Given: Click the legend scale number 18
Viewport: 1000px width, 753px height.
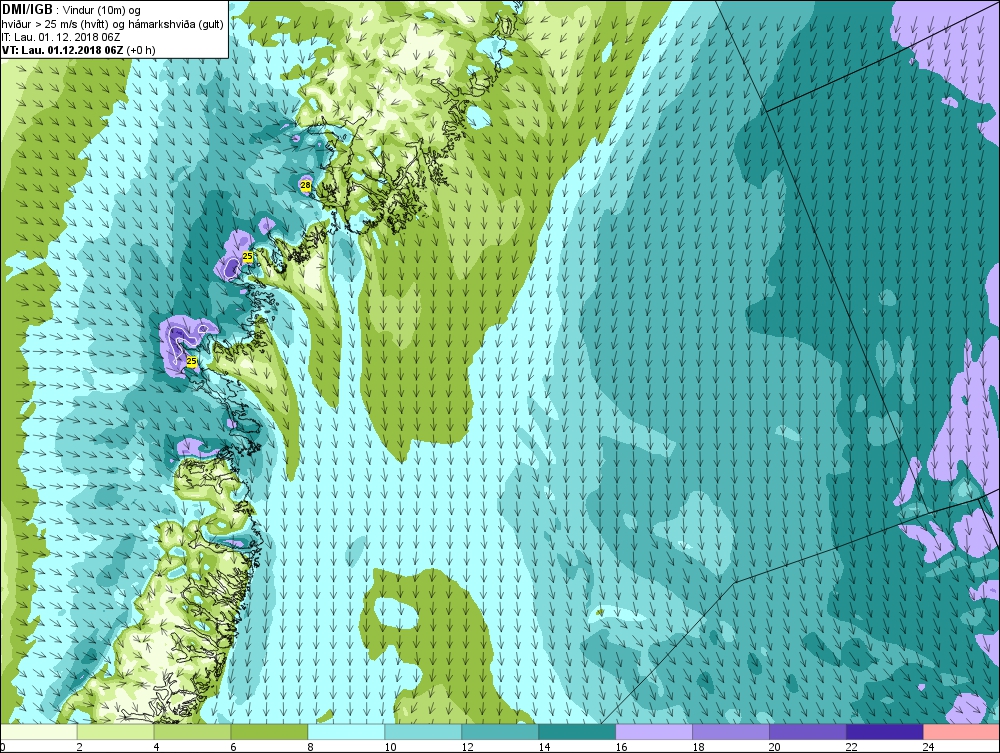Looking at the screenshot, I should coord(698,747).
